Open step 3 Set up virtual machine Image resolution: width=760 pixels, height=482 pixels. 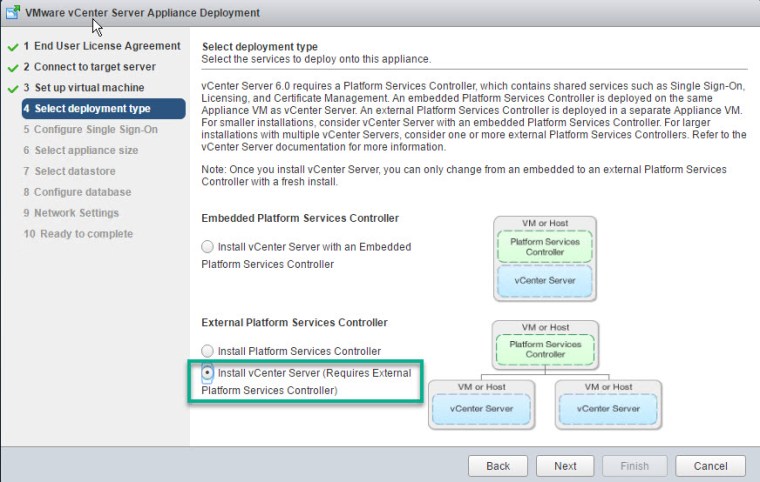tap(83, 88)
